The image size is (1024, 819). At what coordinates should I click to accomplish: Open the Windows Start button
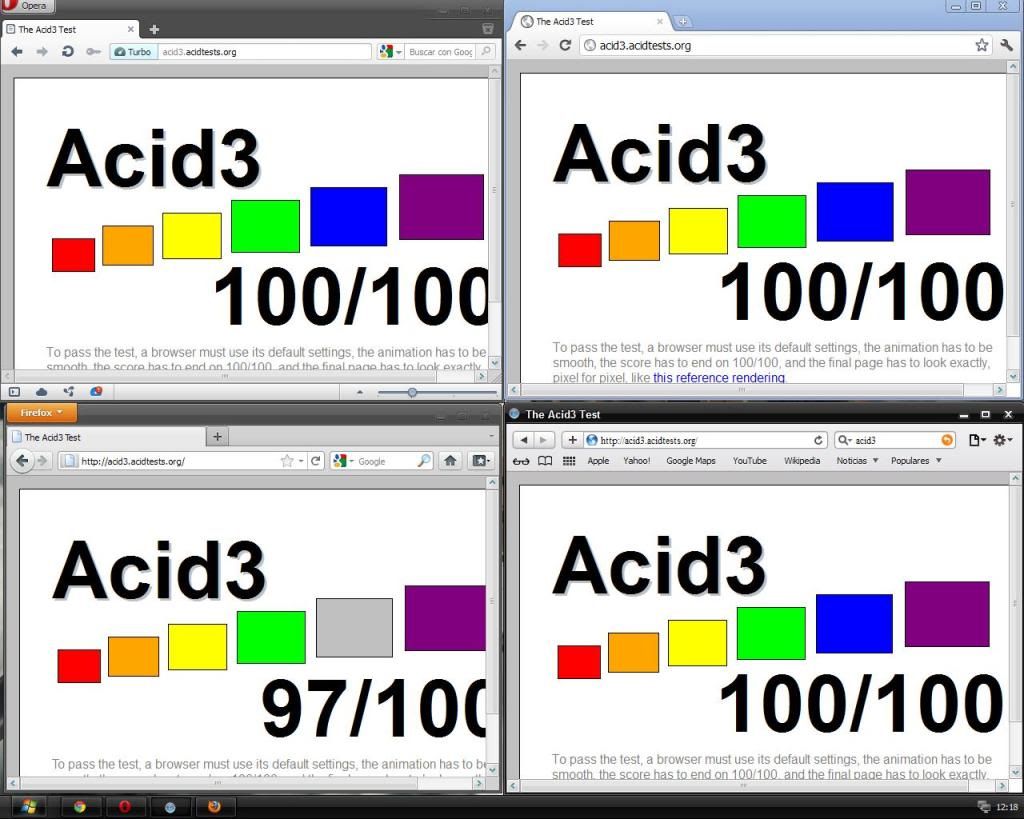click(x=27, y=807)
